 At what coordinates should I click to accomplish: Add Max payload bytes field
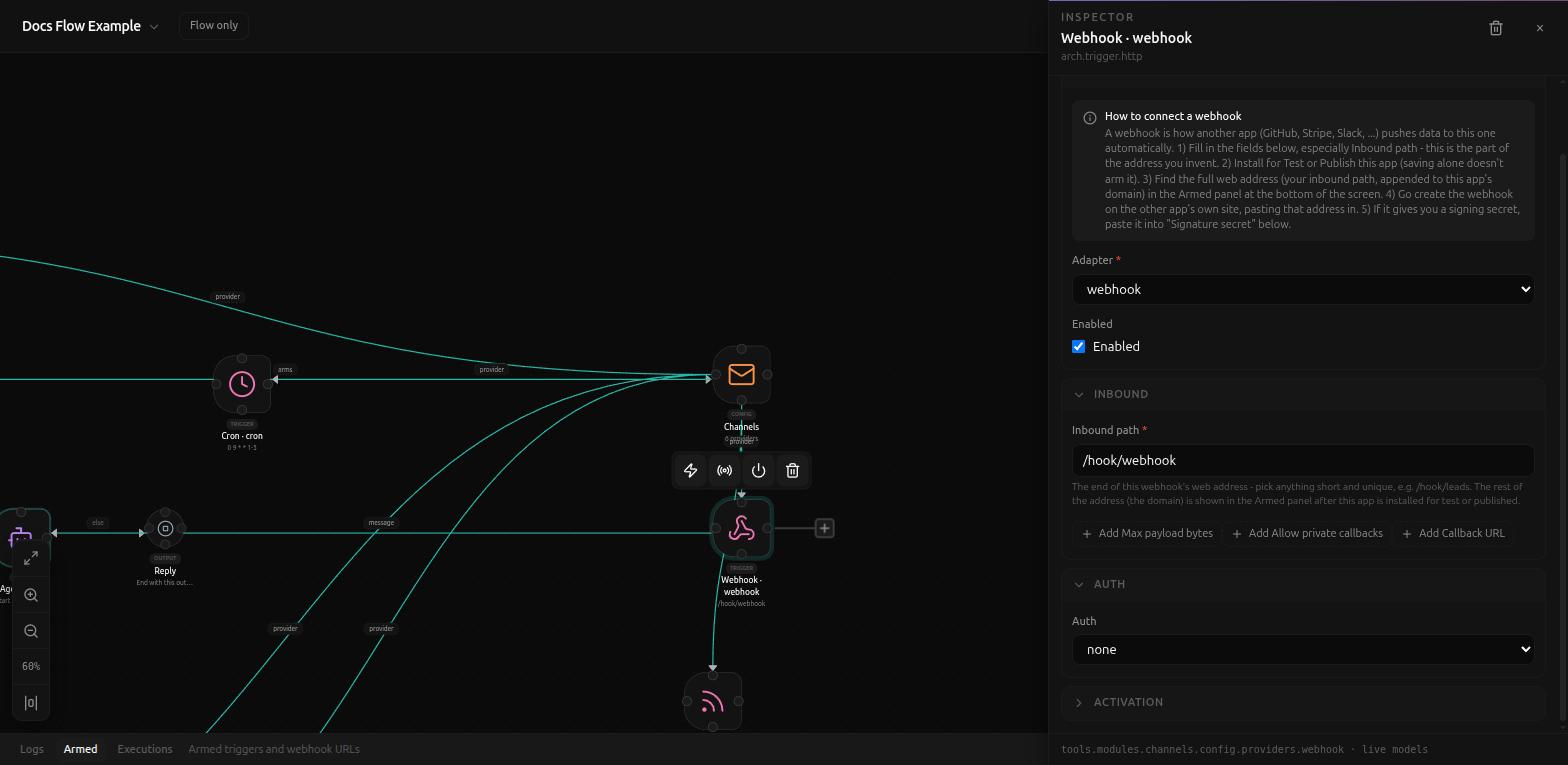click(1147, 534)
